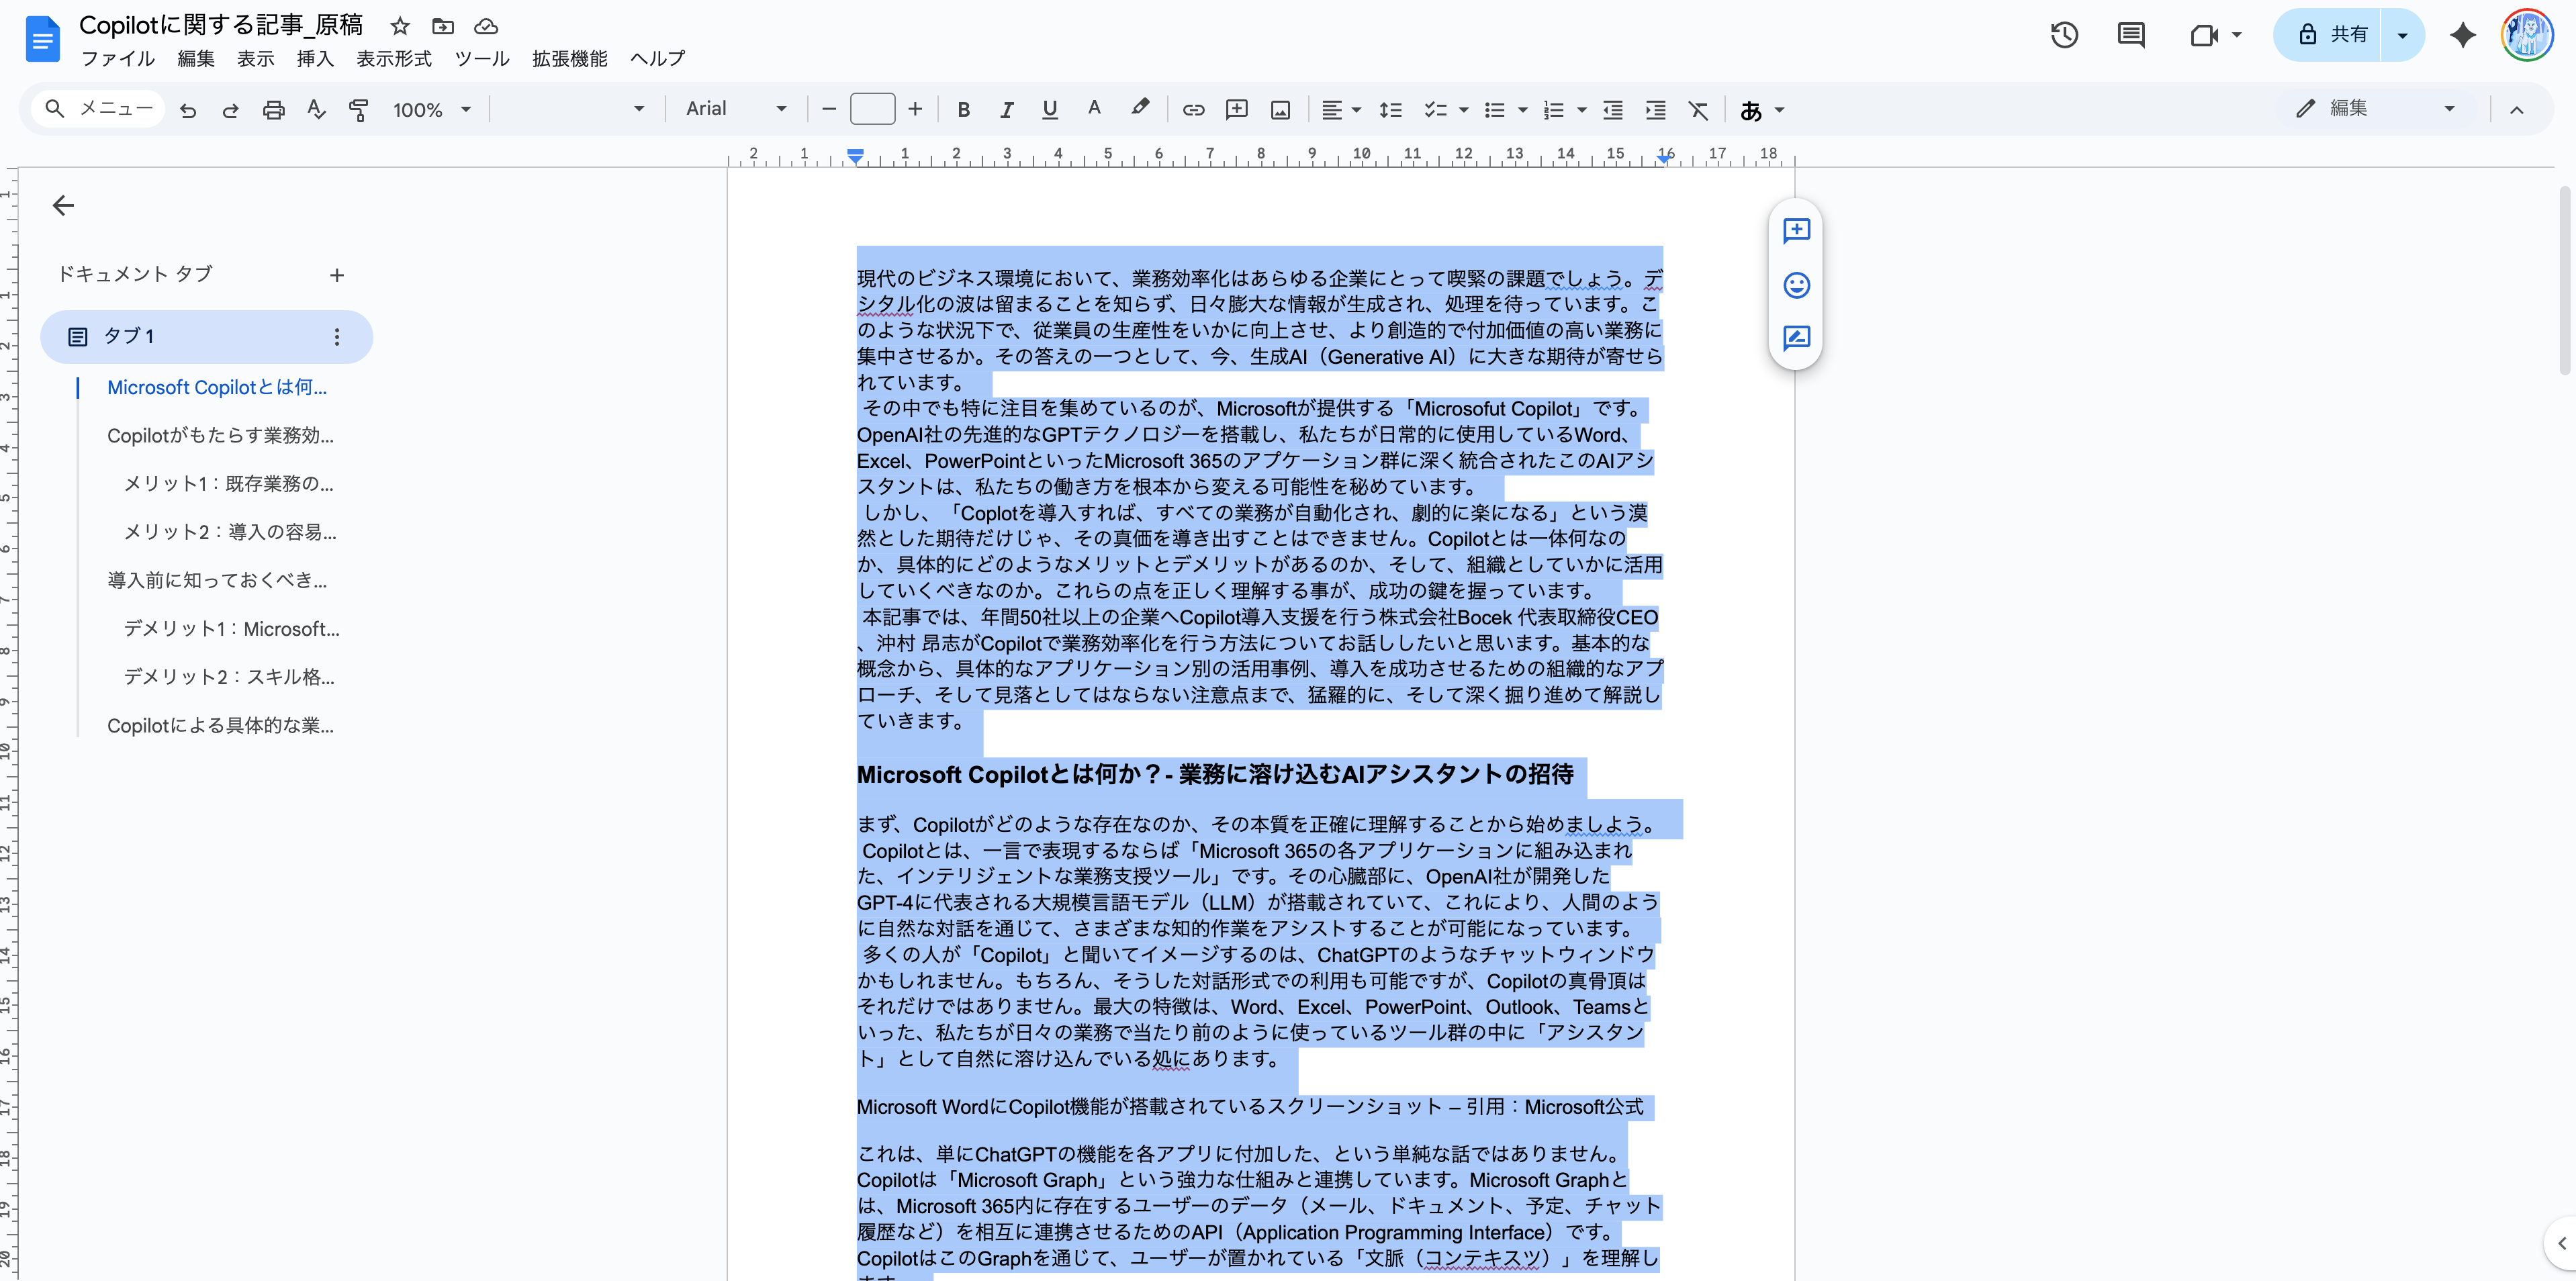Toggle bold formatting
This screenshot has width=2576, height=1281.
click(x=963, y=109)
